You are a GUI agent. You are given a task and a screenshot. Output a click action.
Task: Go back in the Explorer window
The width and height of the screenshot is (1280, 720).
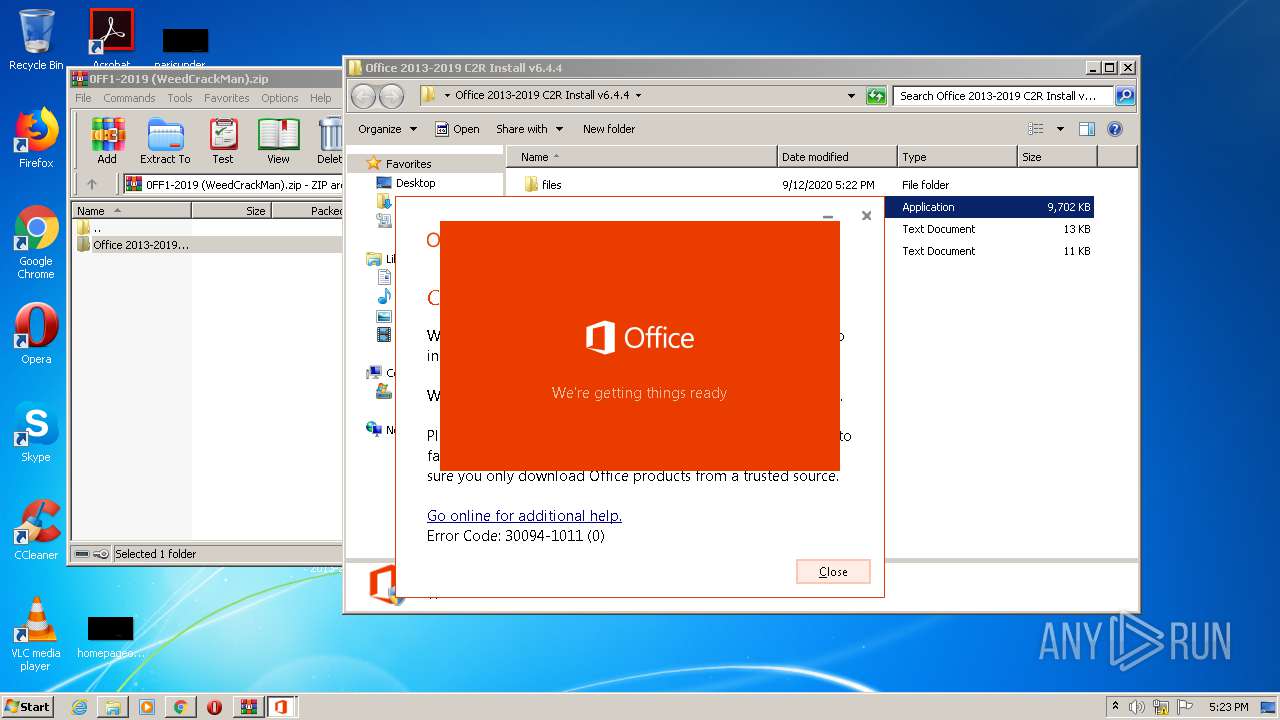point(364,96)
